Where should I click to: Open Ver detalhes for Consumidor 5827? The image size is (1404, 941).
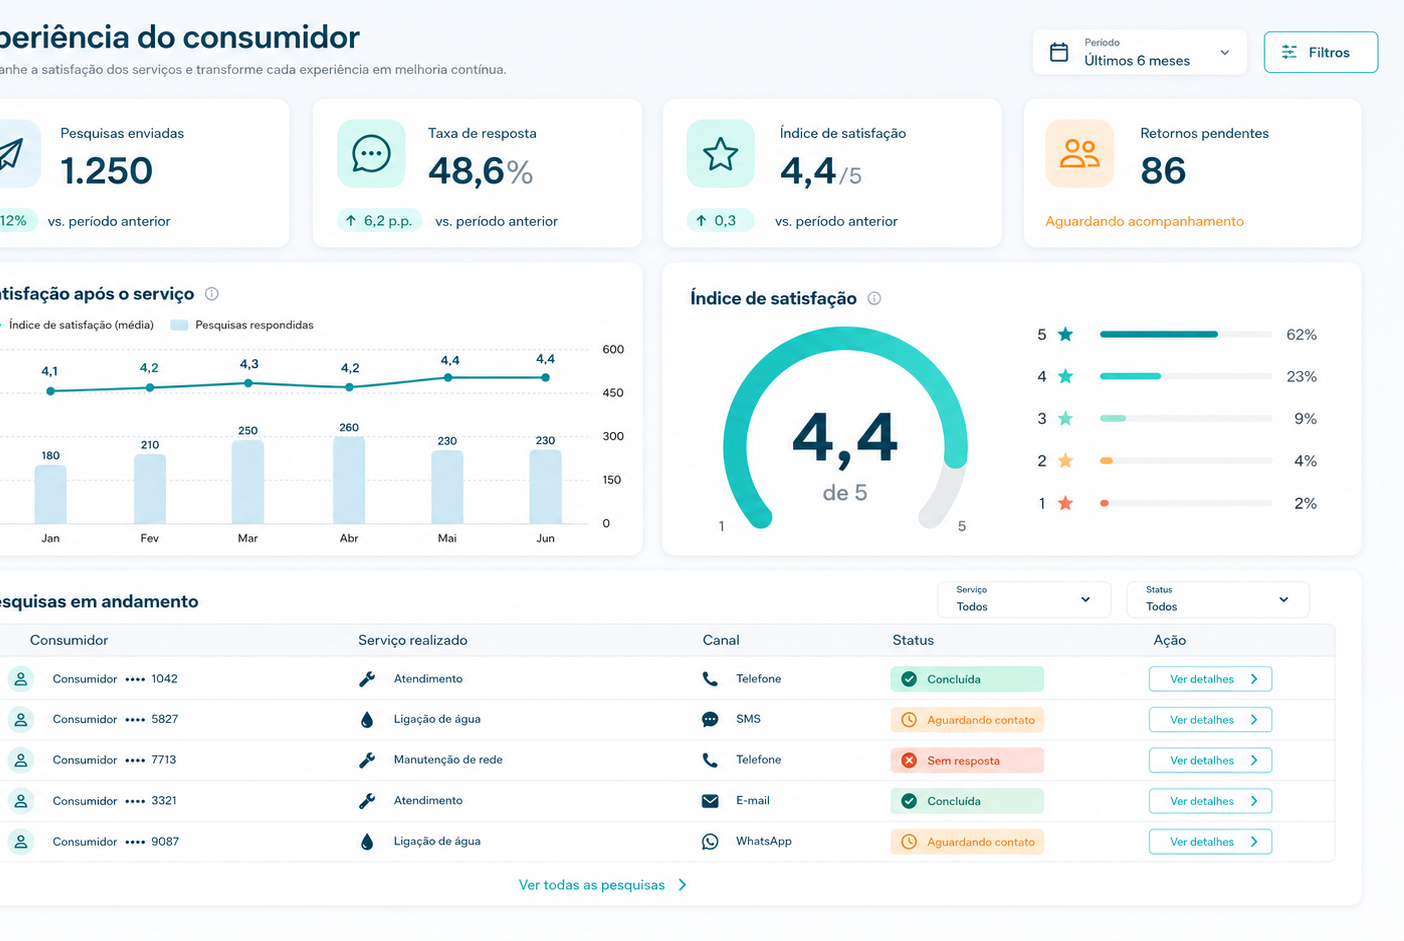click(x=1210, y=720)
